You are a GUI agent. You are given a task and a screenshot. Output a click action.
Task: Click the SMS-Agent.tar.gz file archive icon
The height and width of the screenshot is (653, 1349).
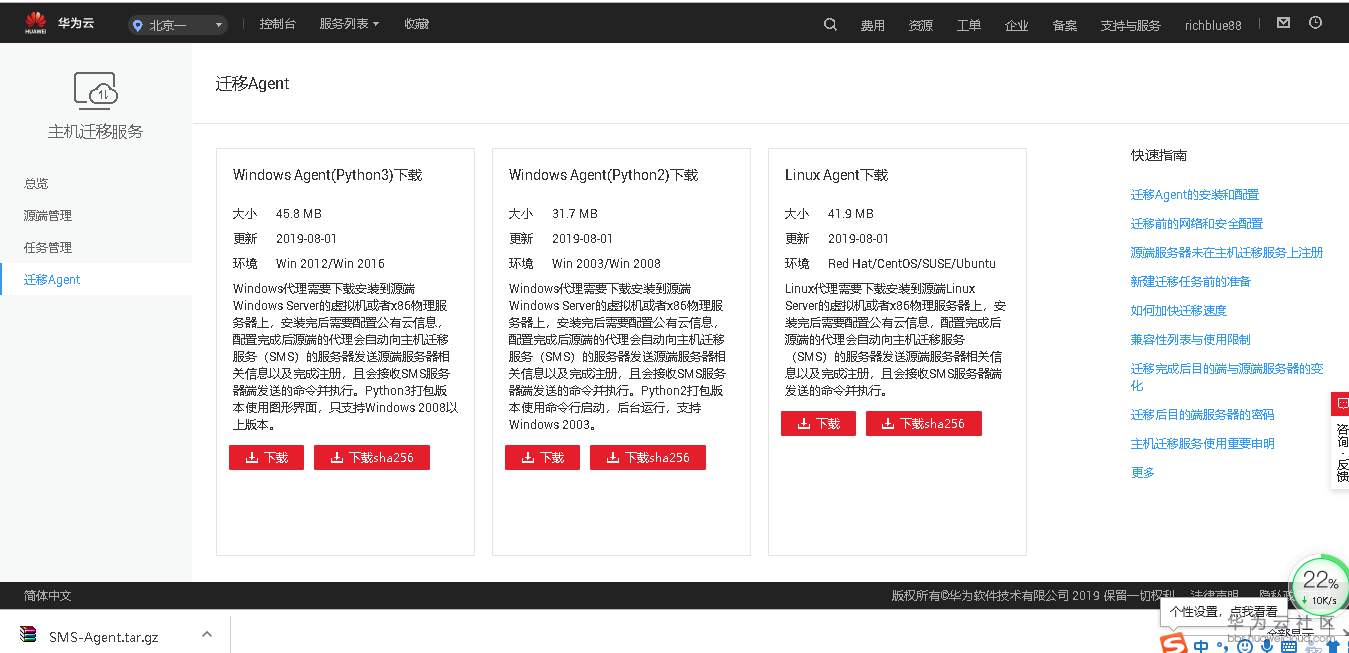[x=28, y=635]
